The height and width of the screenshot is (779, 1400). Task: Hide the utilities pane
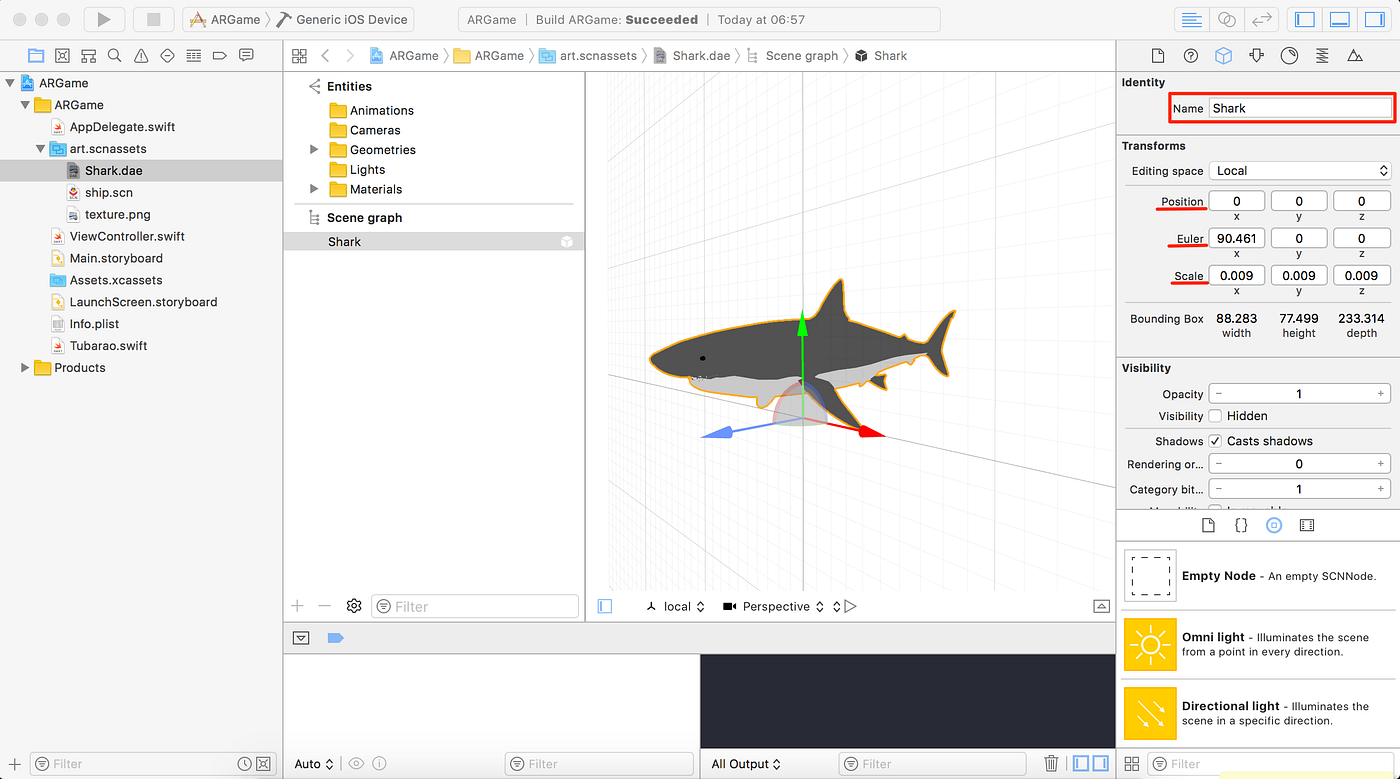(1376, 19)
